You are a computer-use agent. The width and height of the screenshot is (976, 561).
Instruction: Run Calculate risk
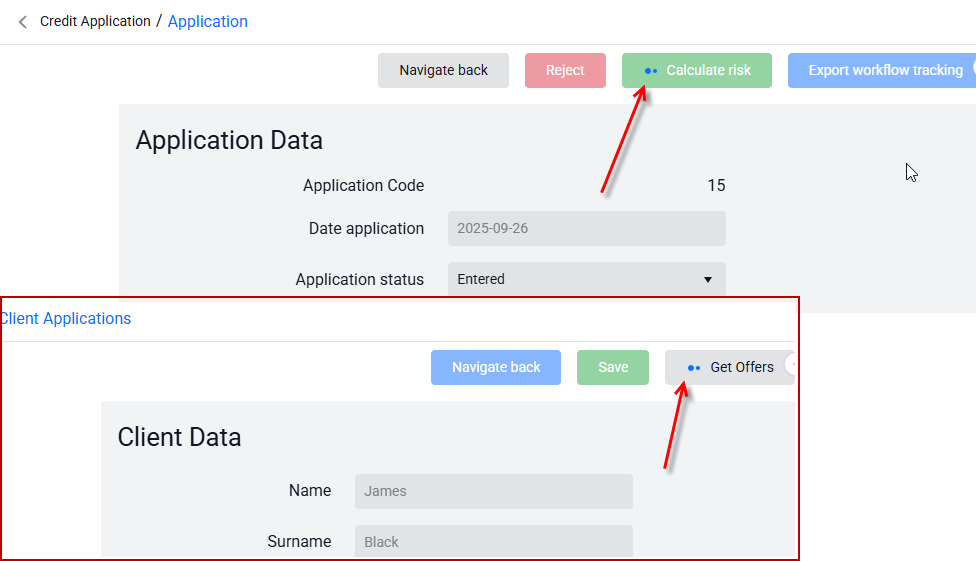click(x=697, y=70)
